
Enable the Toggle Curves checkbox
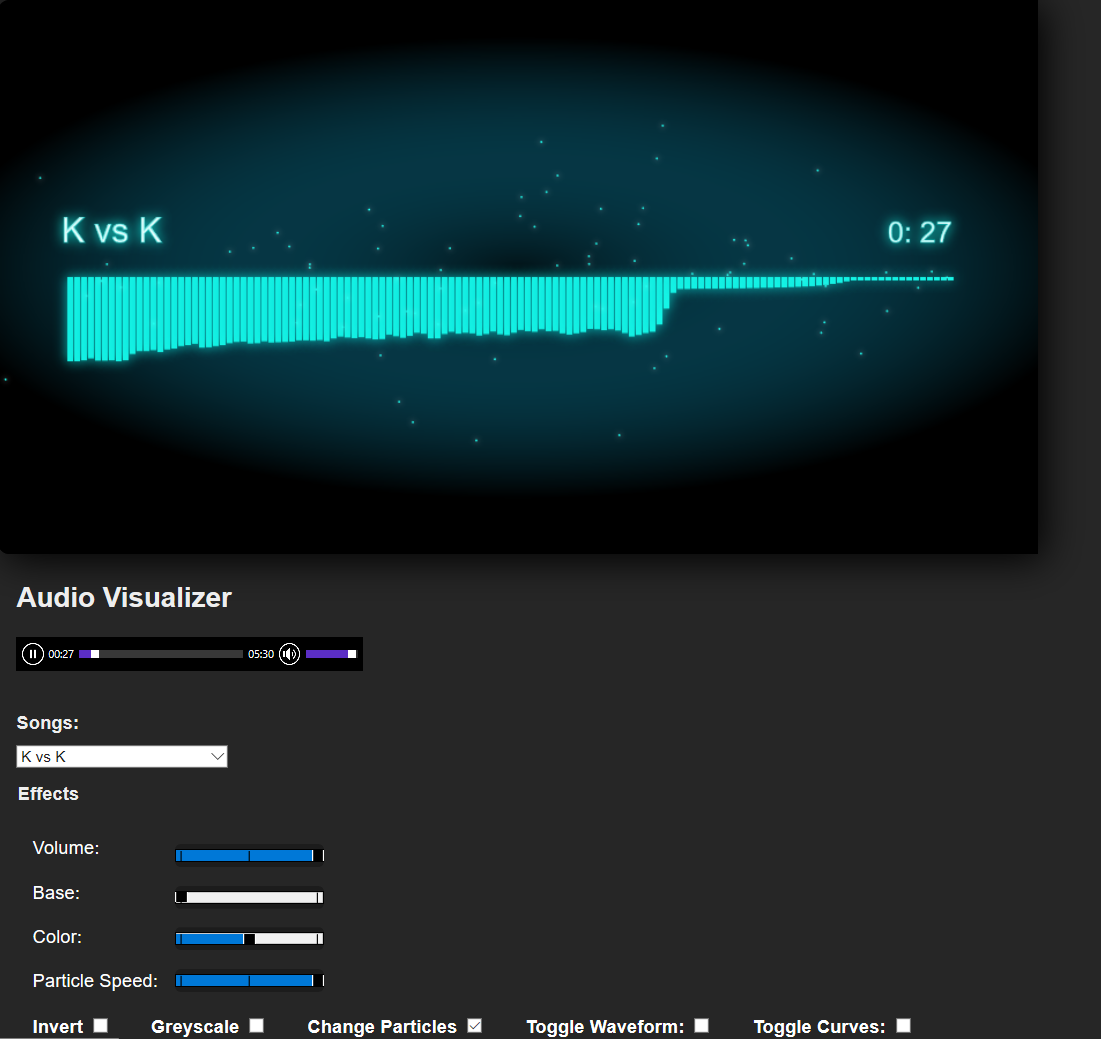pos(904,1025)
